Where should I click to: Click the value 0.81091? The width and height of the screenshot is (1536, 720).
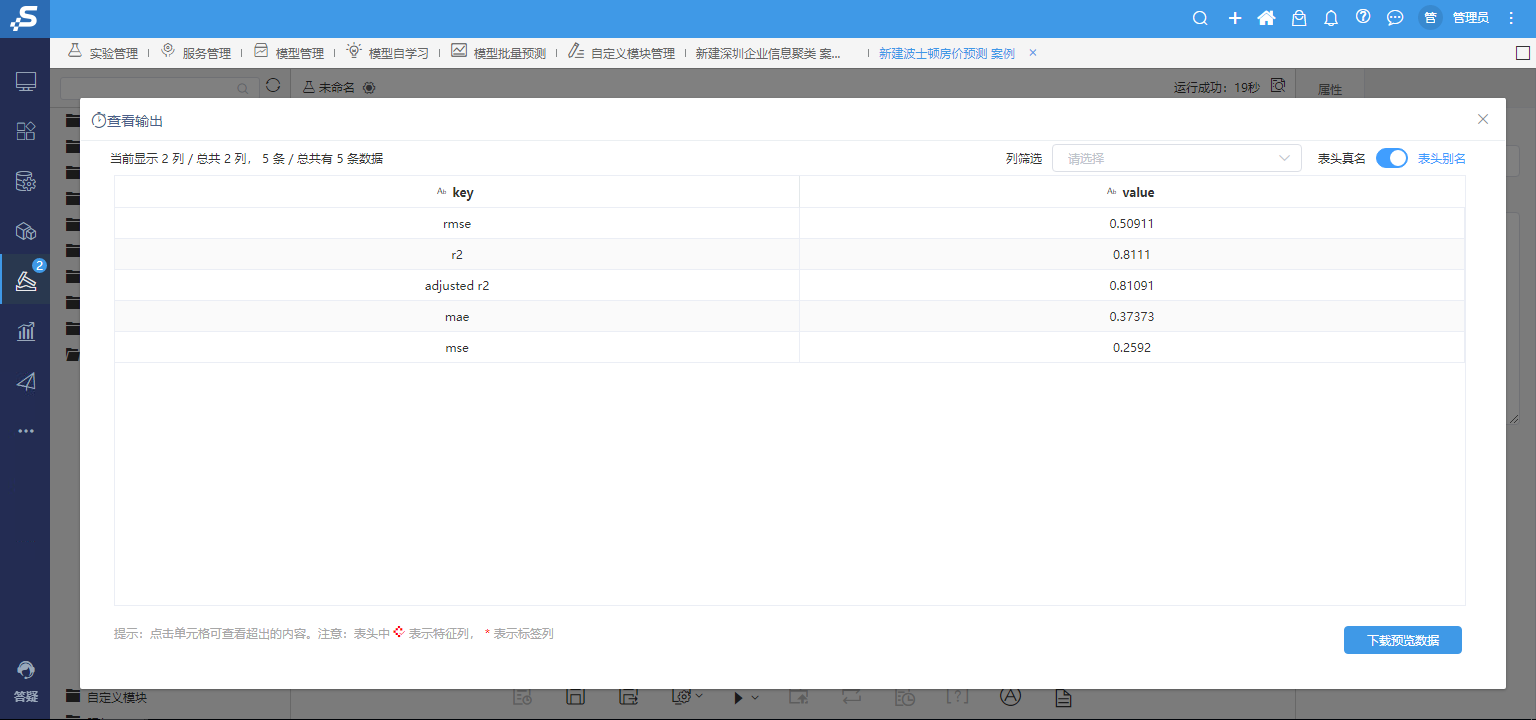(1132, 285)
